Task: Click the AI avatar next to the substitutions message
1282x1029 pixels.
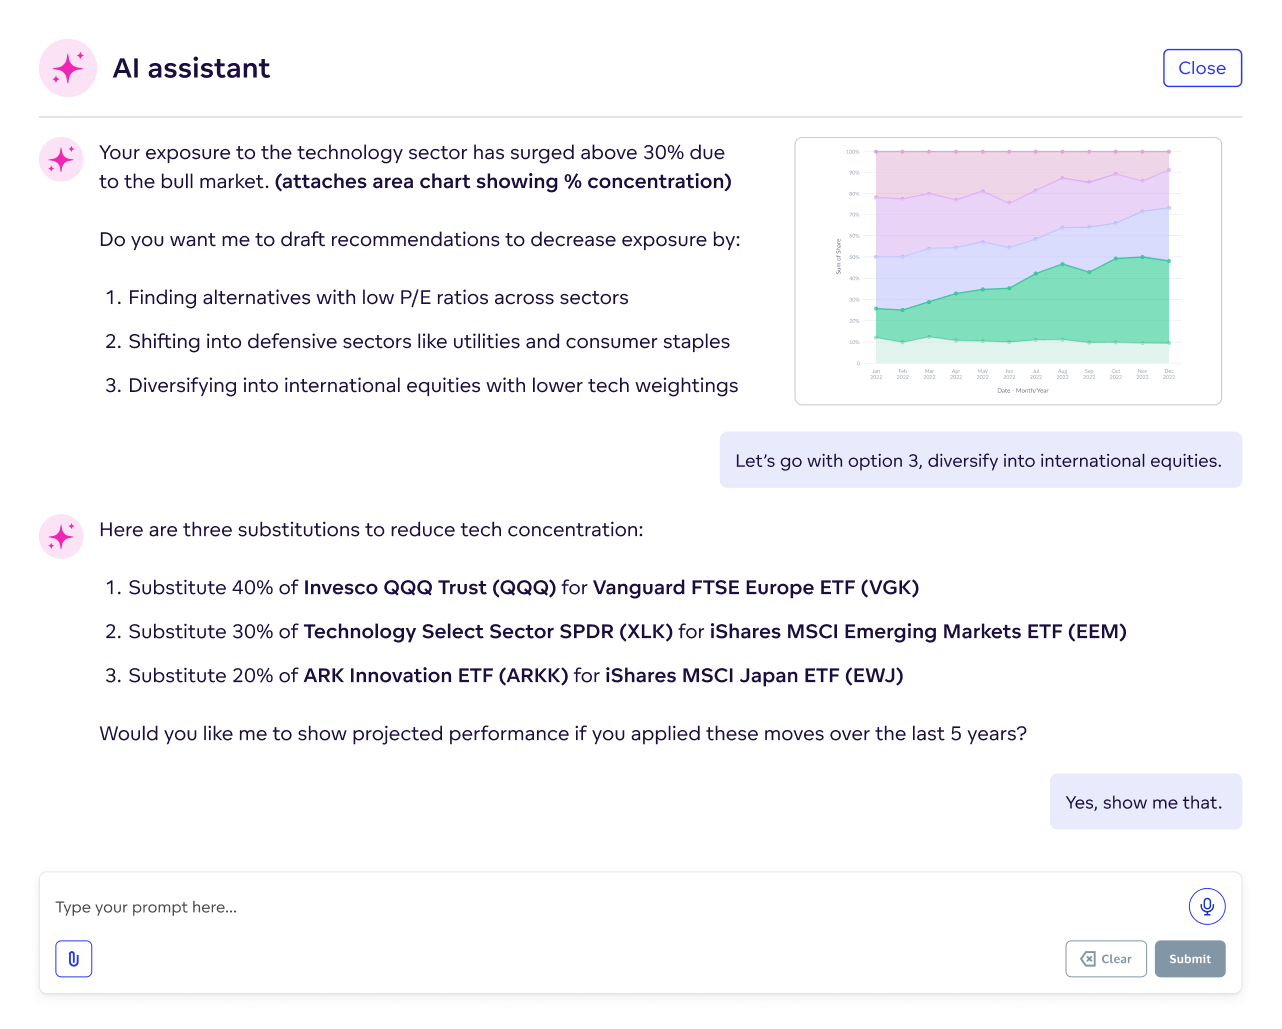Action: click(60, 536)
